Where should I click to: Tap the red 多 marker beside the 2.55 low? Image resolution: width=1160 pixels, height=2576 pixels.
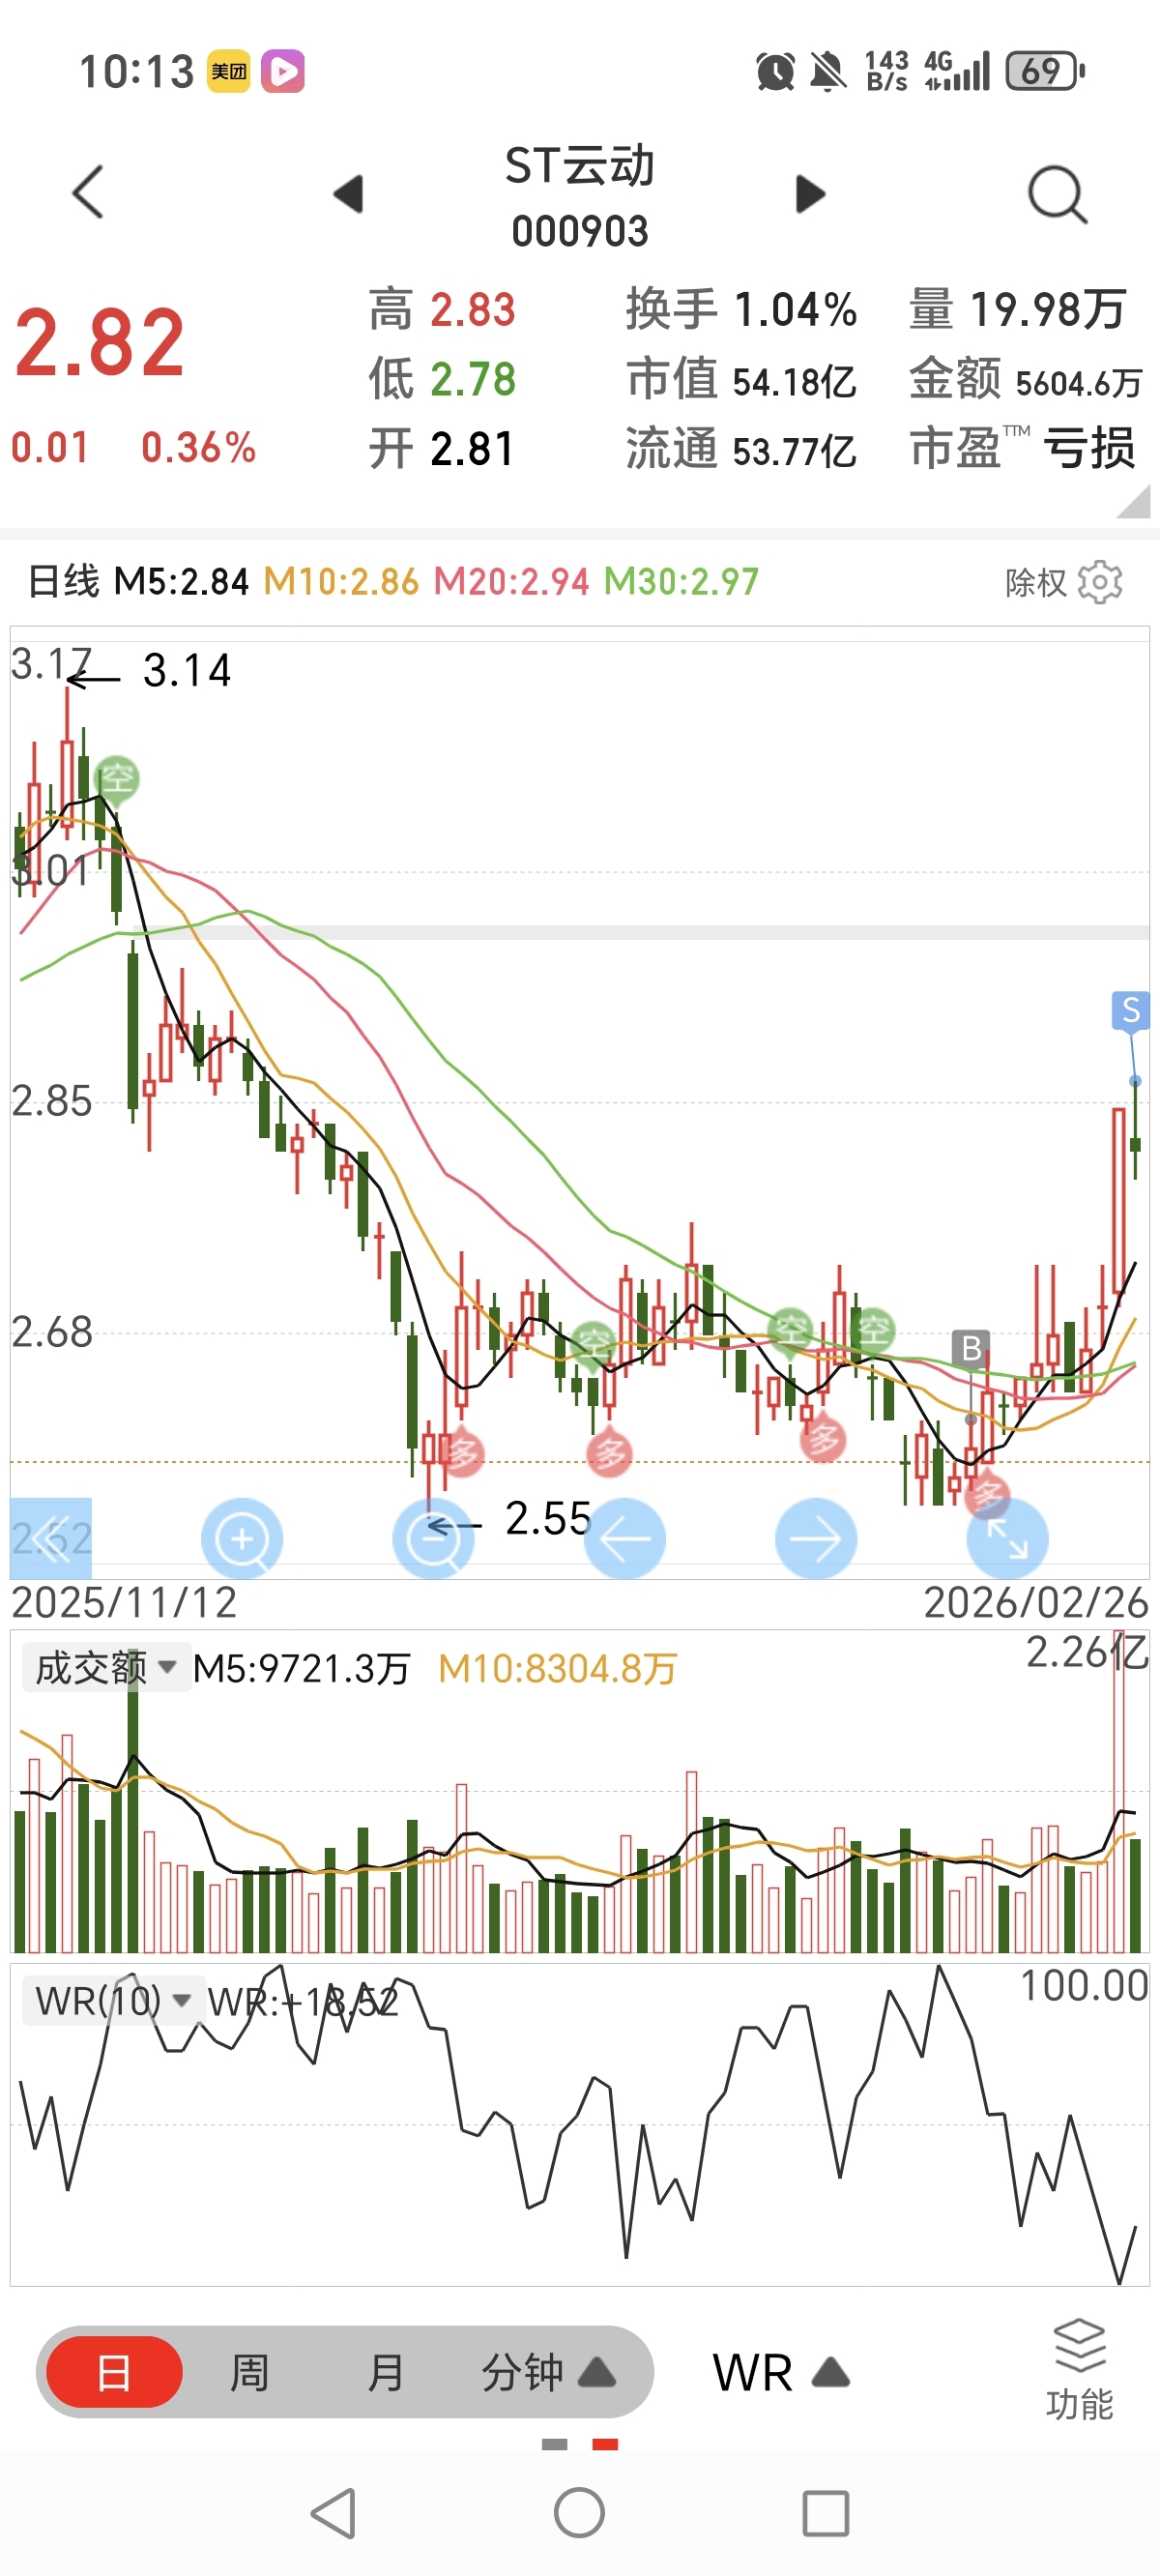(462, 1452)
